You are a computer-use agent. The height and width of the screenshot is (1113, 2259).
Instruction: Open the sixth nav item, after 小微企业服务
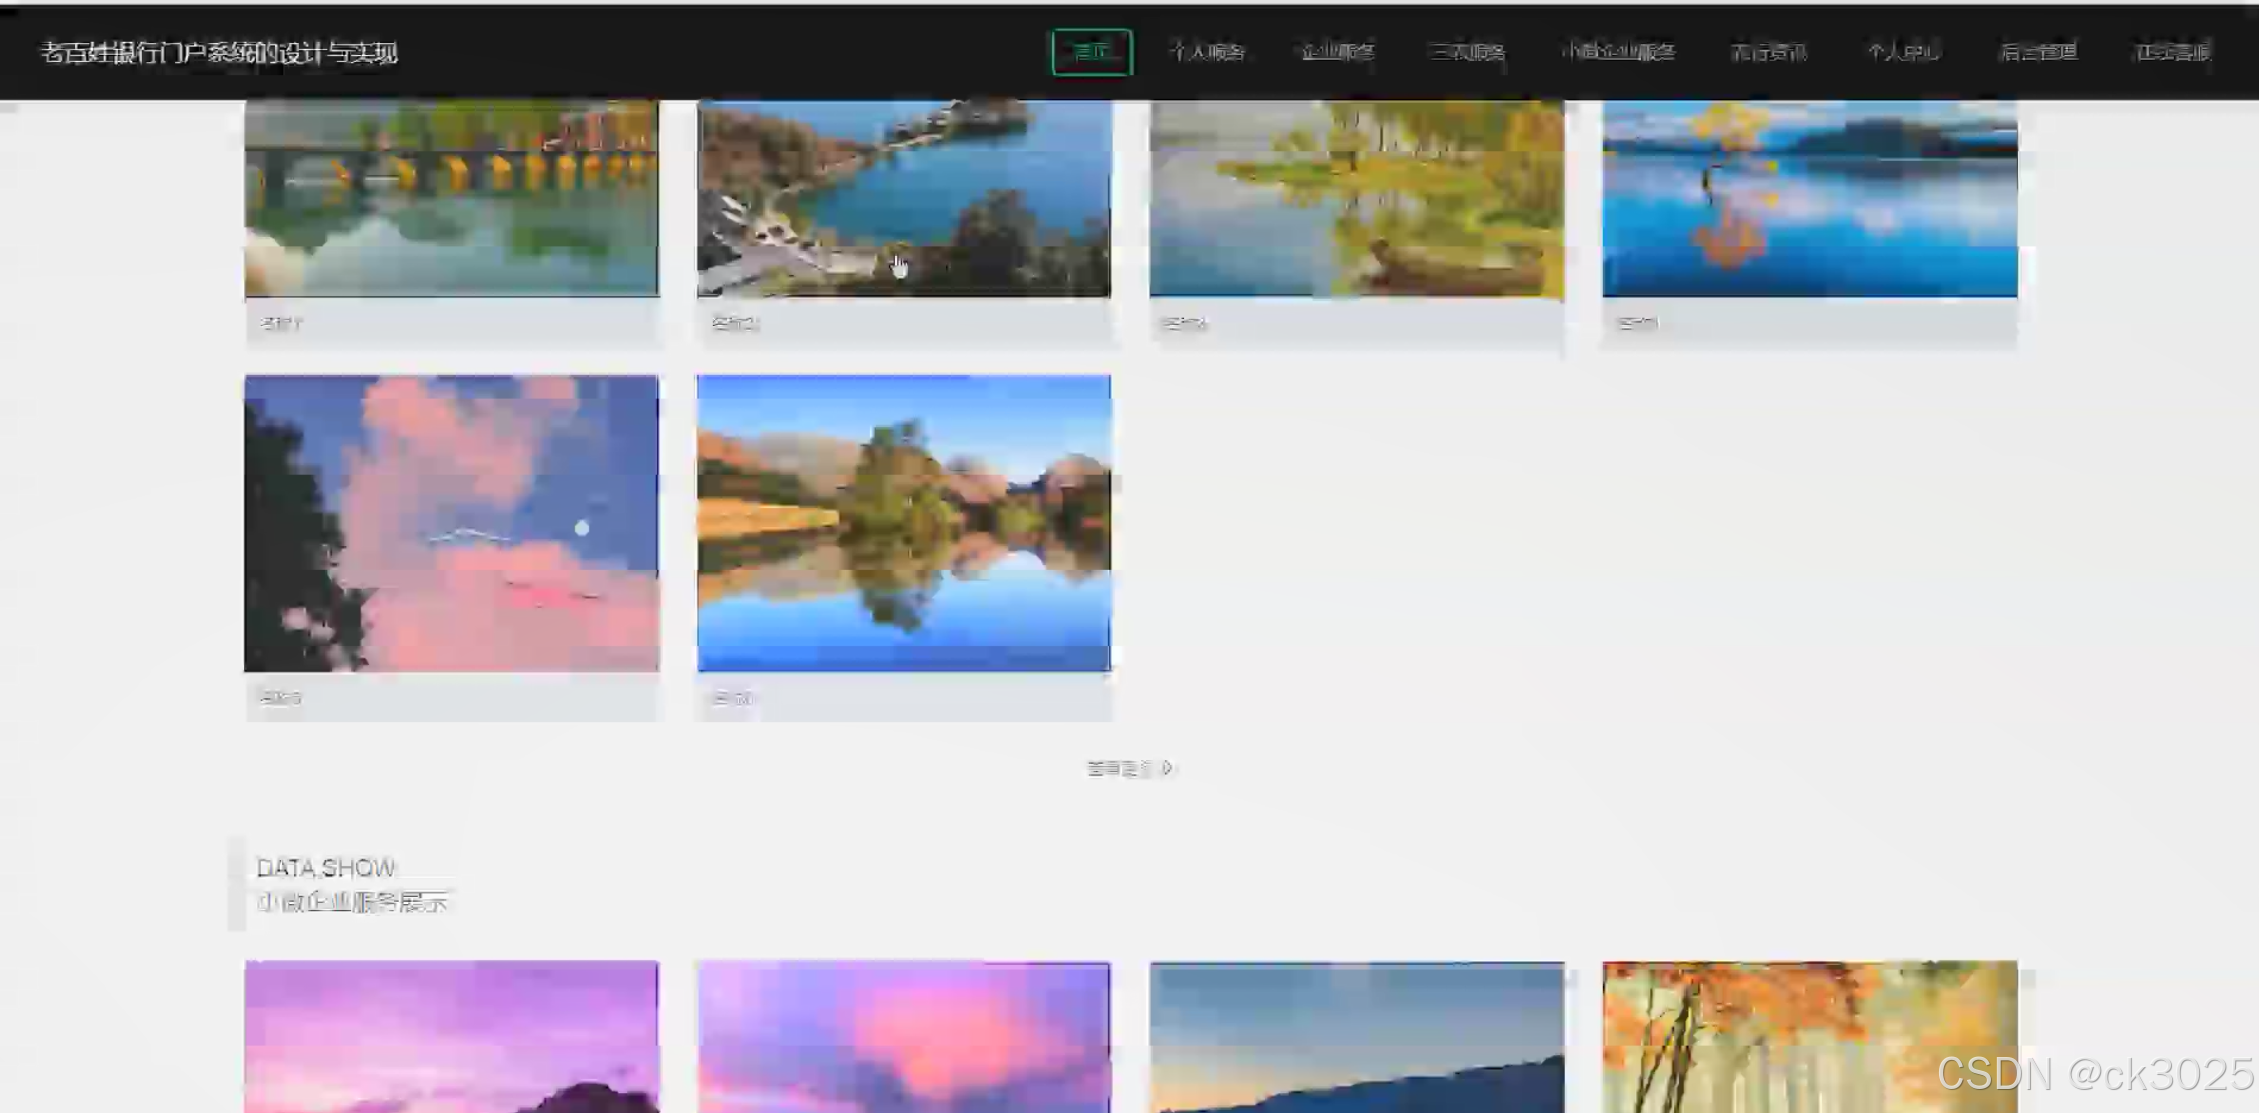click(x=1768, y=52)
